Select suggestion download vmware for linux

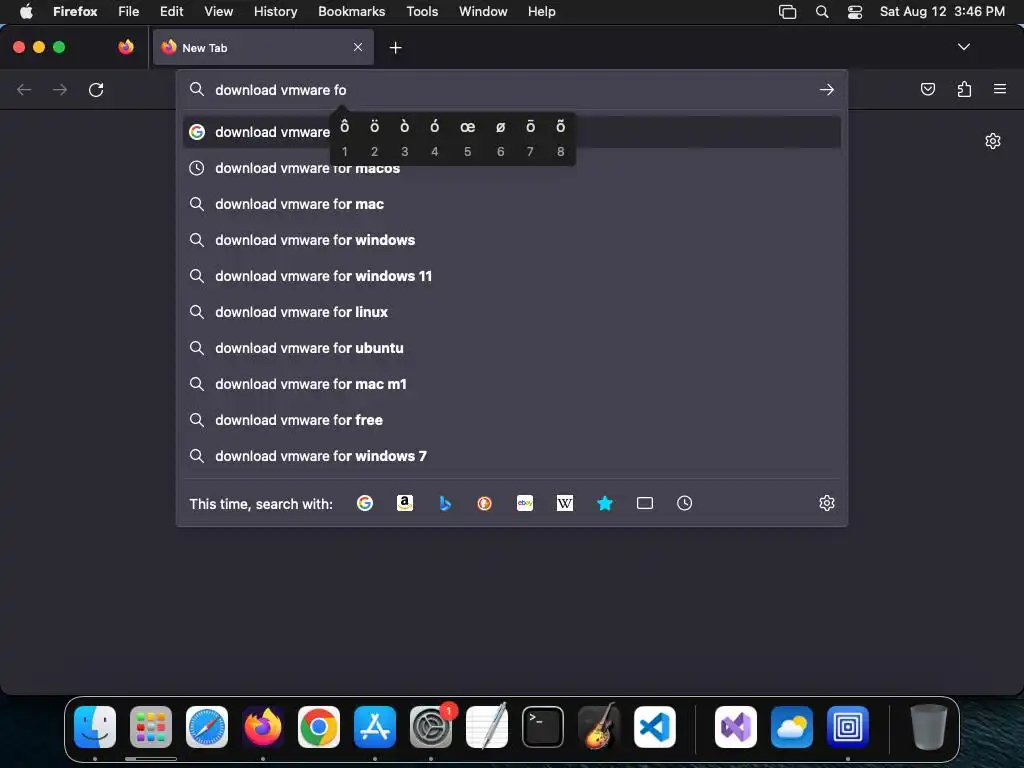click(512, 312)
